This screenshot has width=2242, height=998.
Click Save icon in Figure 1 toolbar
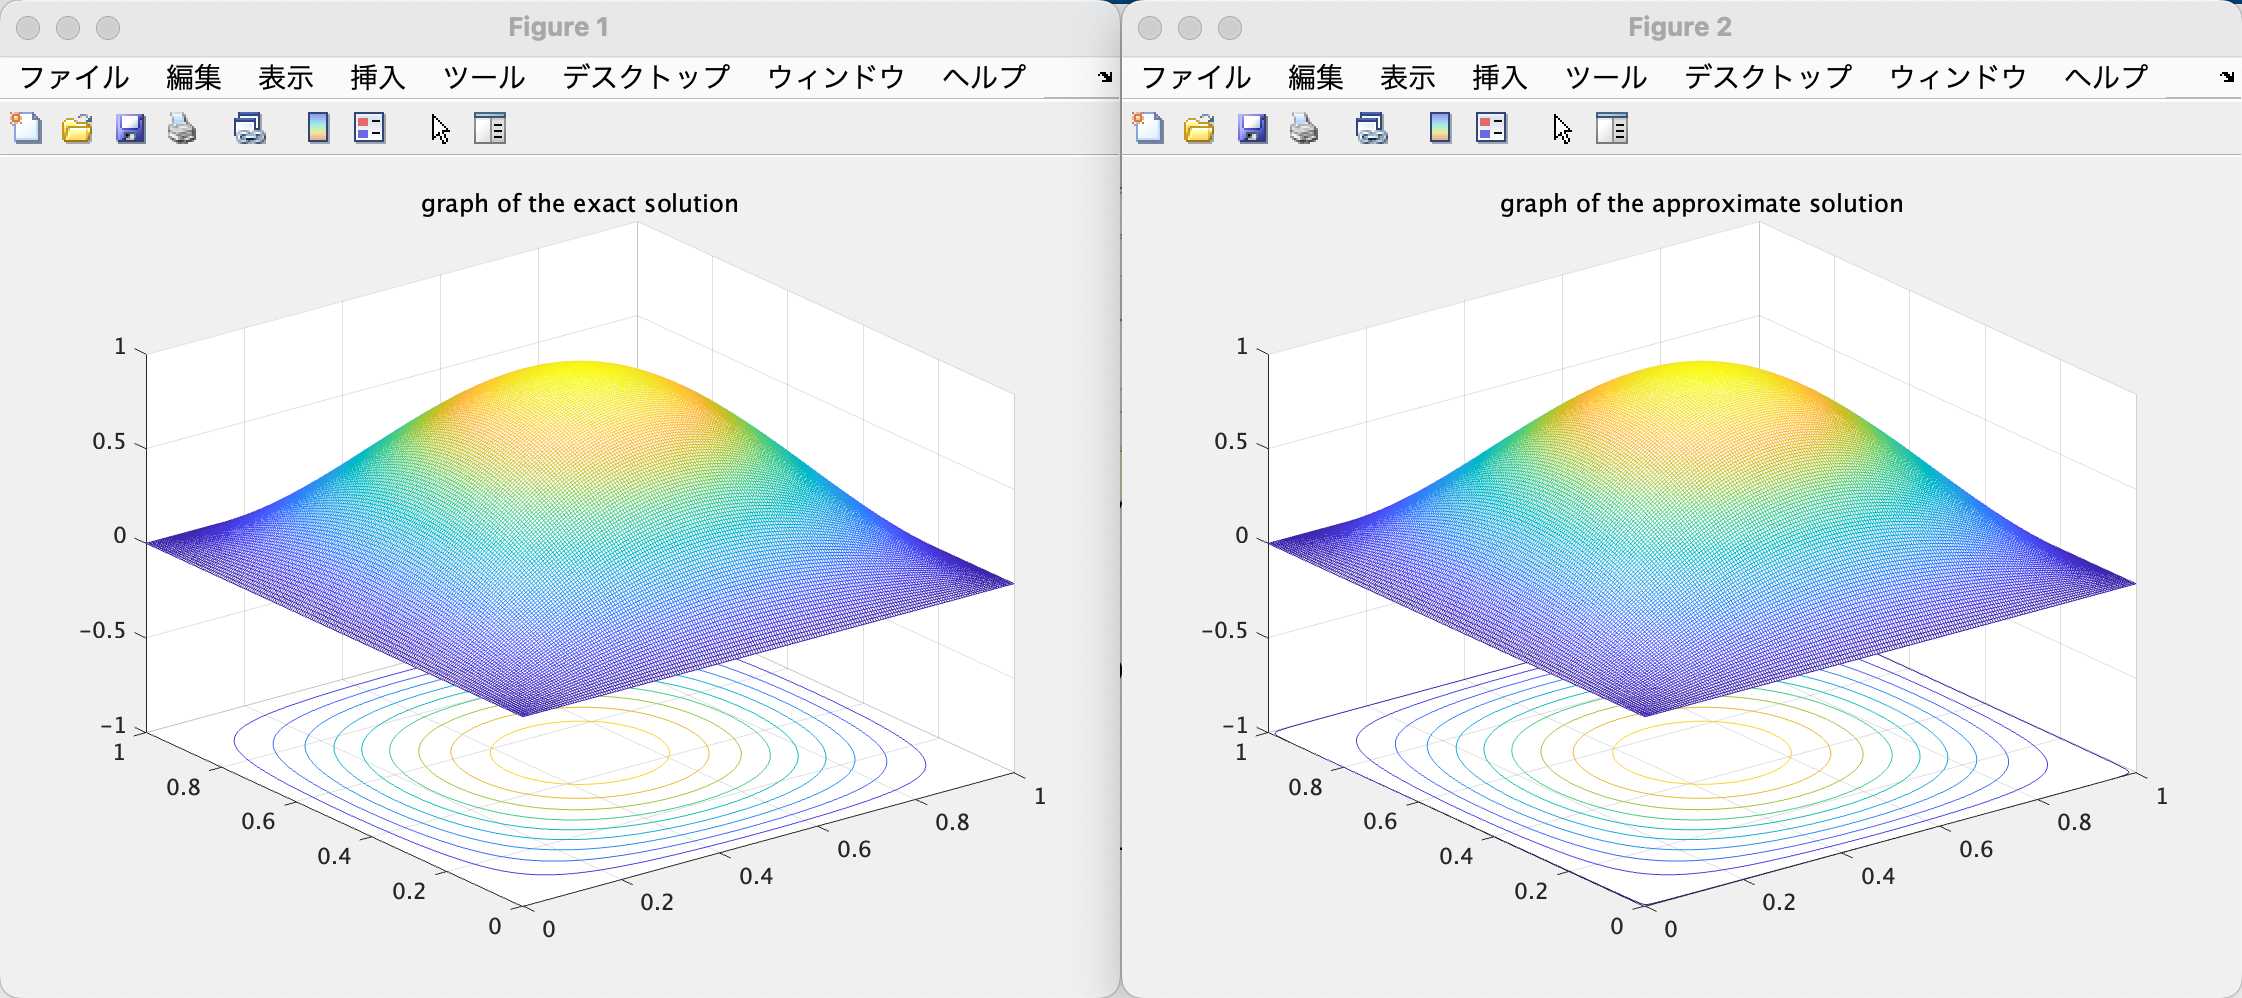[130, 128]
